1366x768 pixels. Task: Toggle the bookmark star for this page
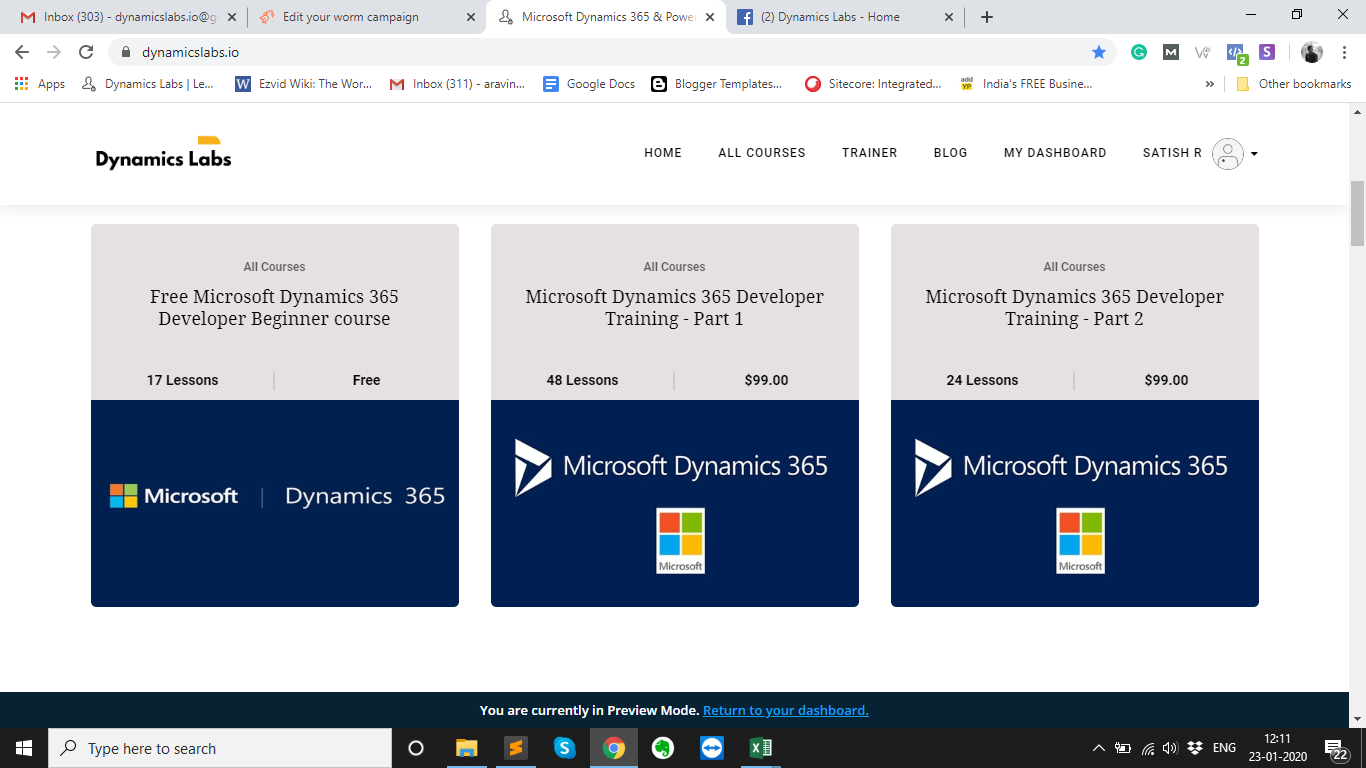click(1099, 51)
